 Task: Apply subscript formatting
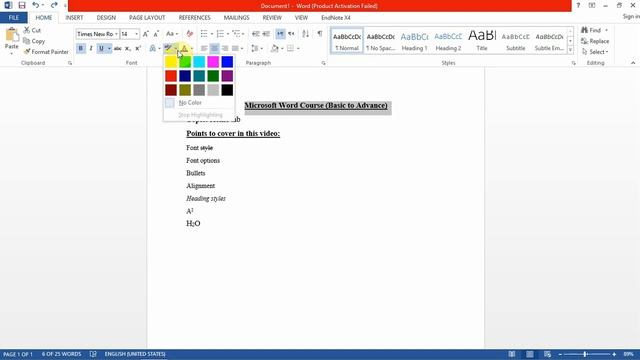click(127, 49)
